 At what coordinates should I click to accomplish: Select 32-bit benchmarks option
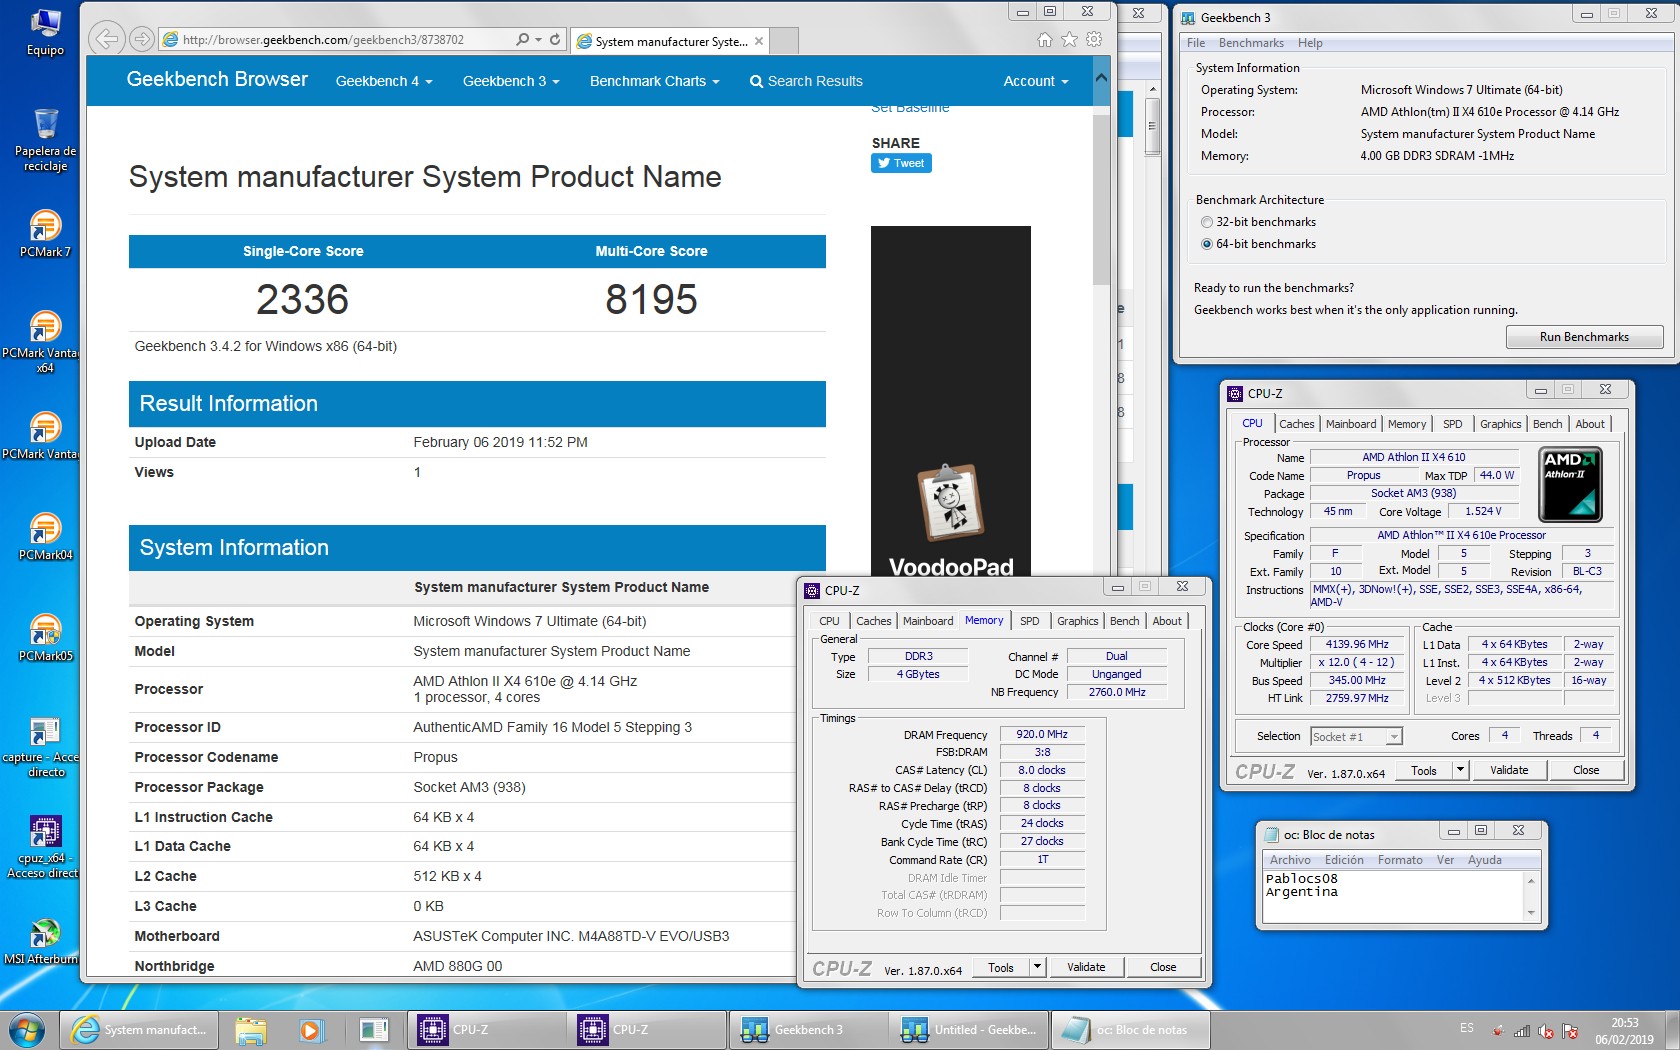coord(1207,222)
